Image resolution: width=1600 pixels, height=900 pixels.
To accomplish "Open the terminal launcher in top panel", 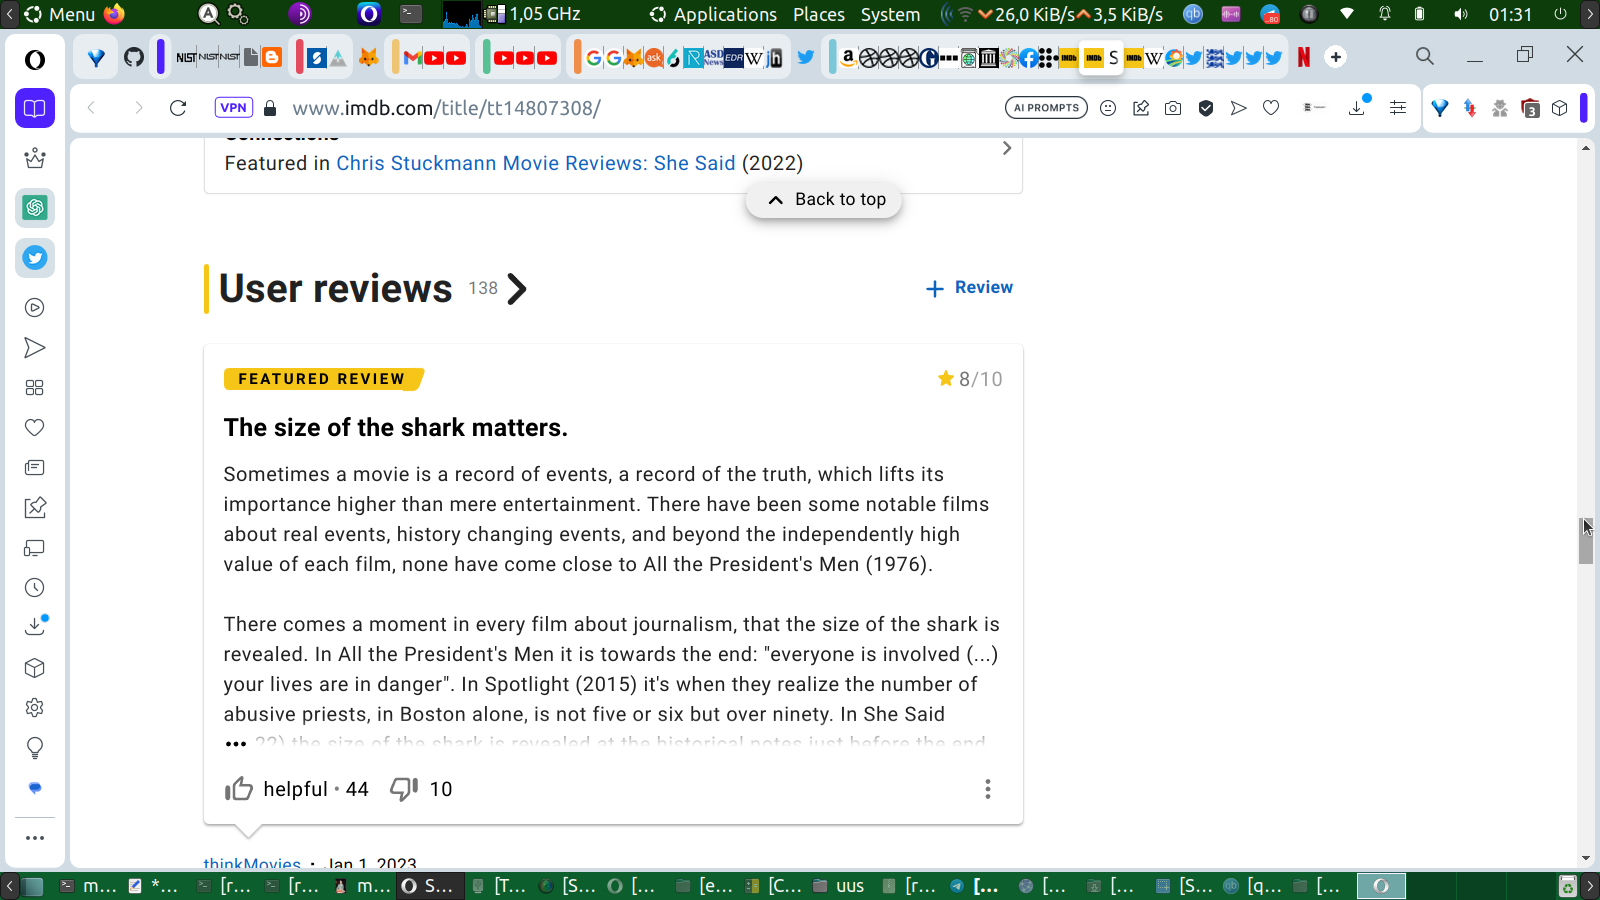I will tap(411, 14).
